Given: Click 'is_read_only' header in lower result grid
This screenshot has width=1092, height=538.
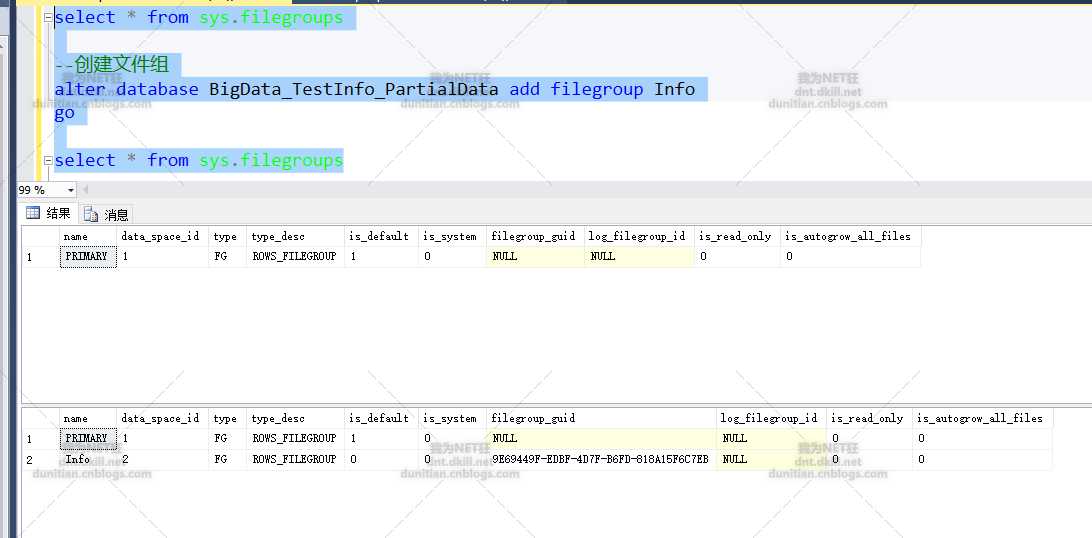Looking at the screenshot, I should tap(869, 418).
